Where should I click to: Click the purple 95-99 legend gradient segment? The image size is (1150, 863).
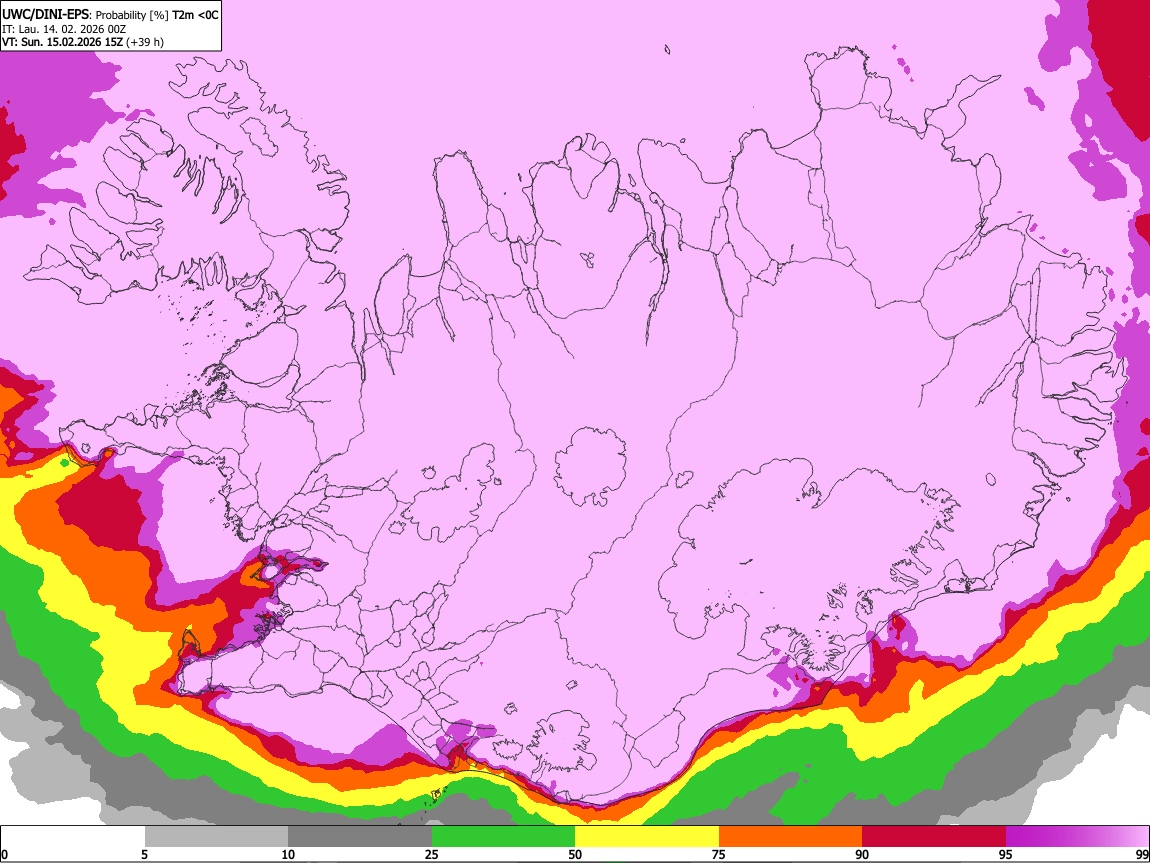(x=1077, y=837)
